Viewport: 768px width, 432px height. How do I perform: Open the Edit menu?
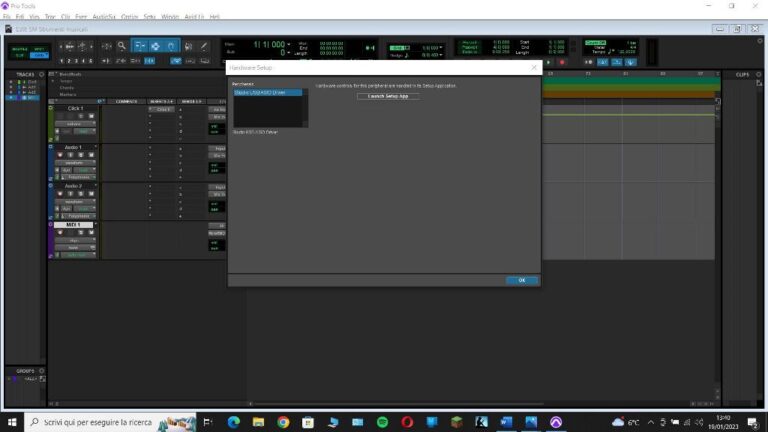[20, 17]
